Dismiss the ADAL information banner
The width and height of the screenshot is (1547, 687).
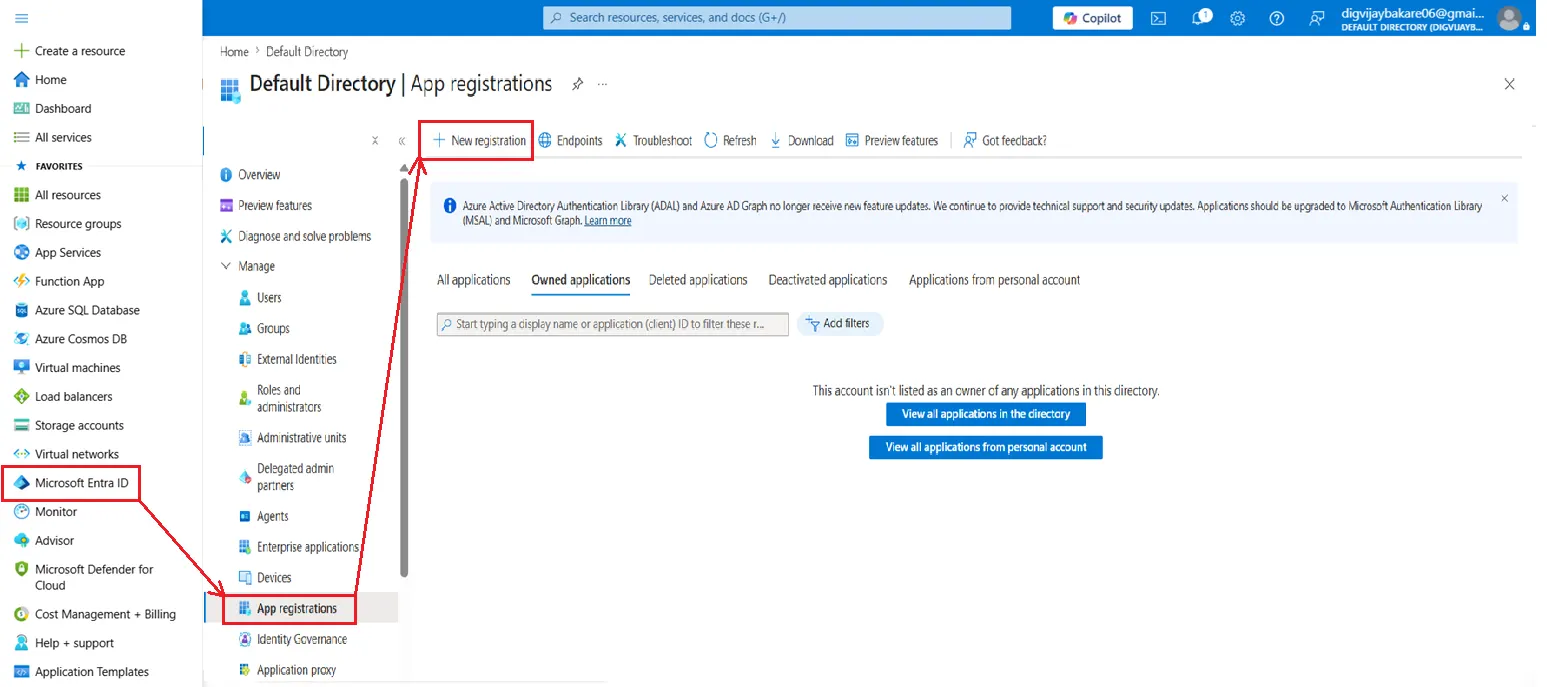[1505, 199]
